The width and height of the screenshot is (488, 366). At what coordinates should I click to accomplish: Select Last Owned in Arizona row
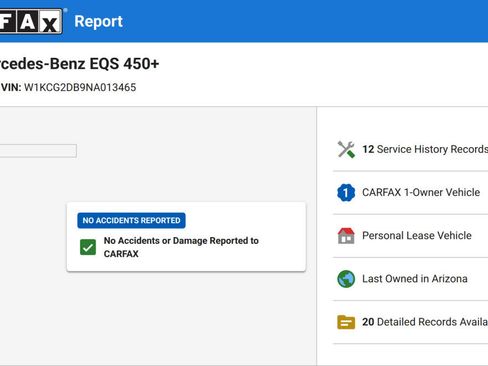pos(410,279)
